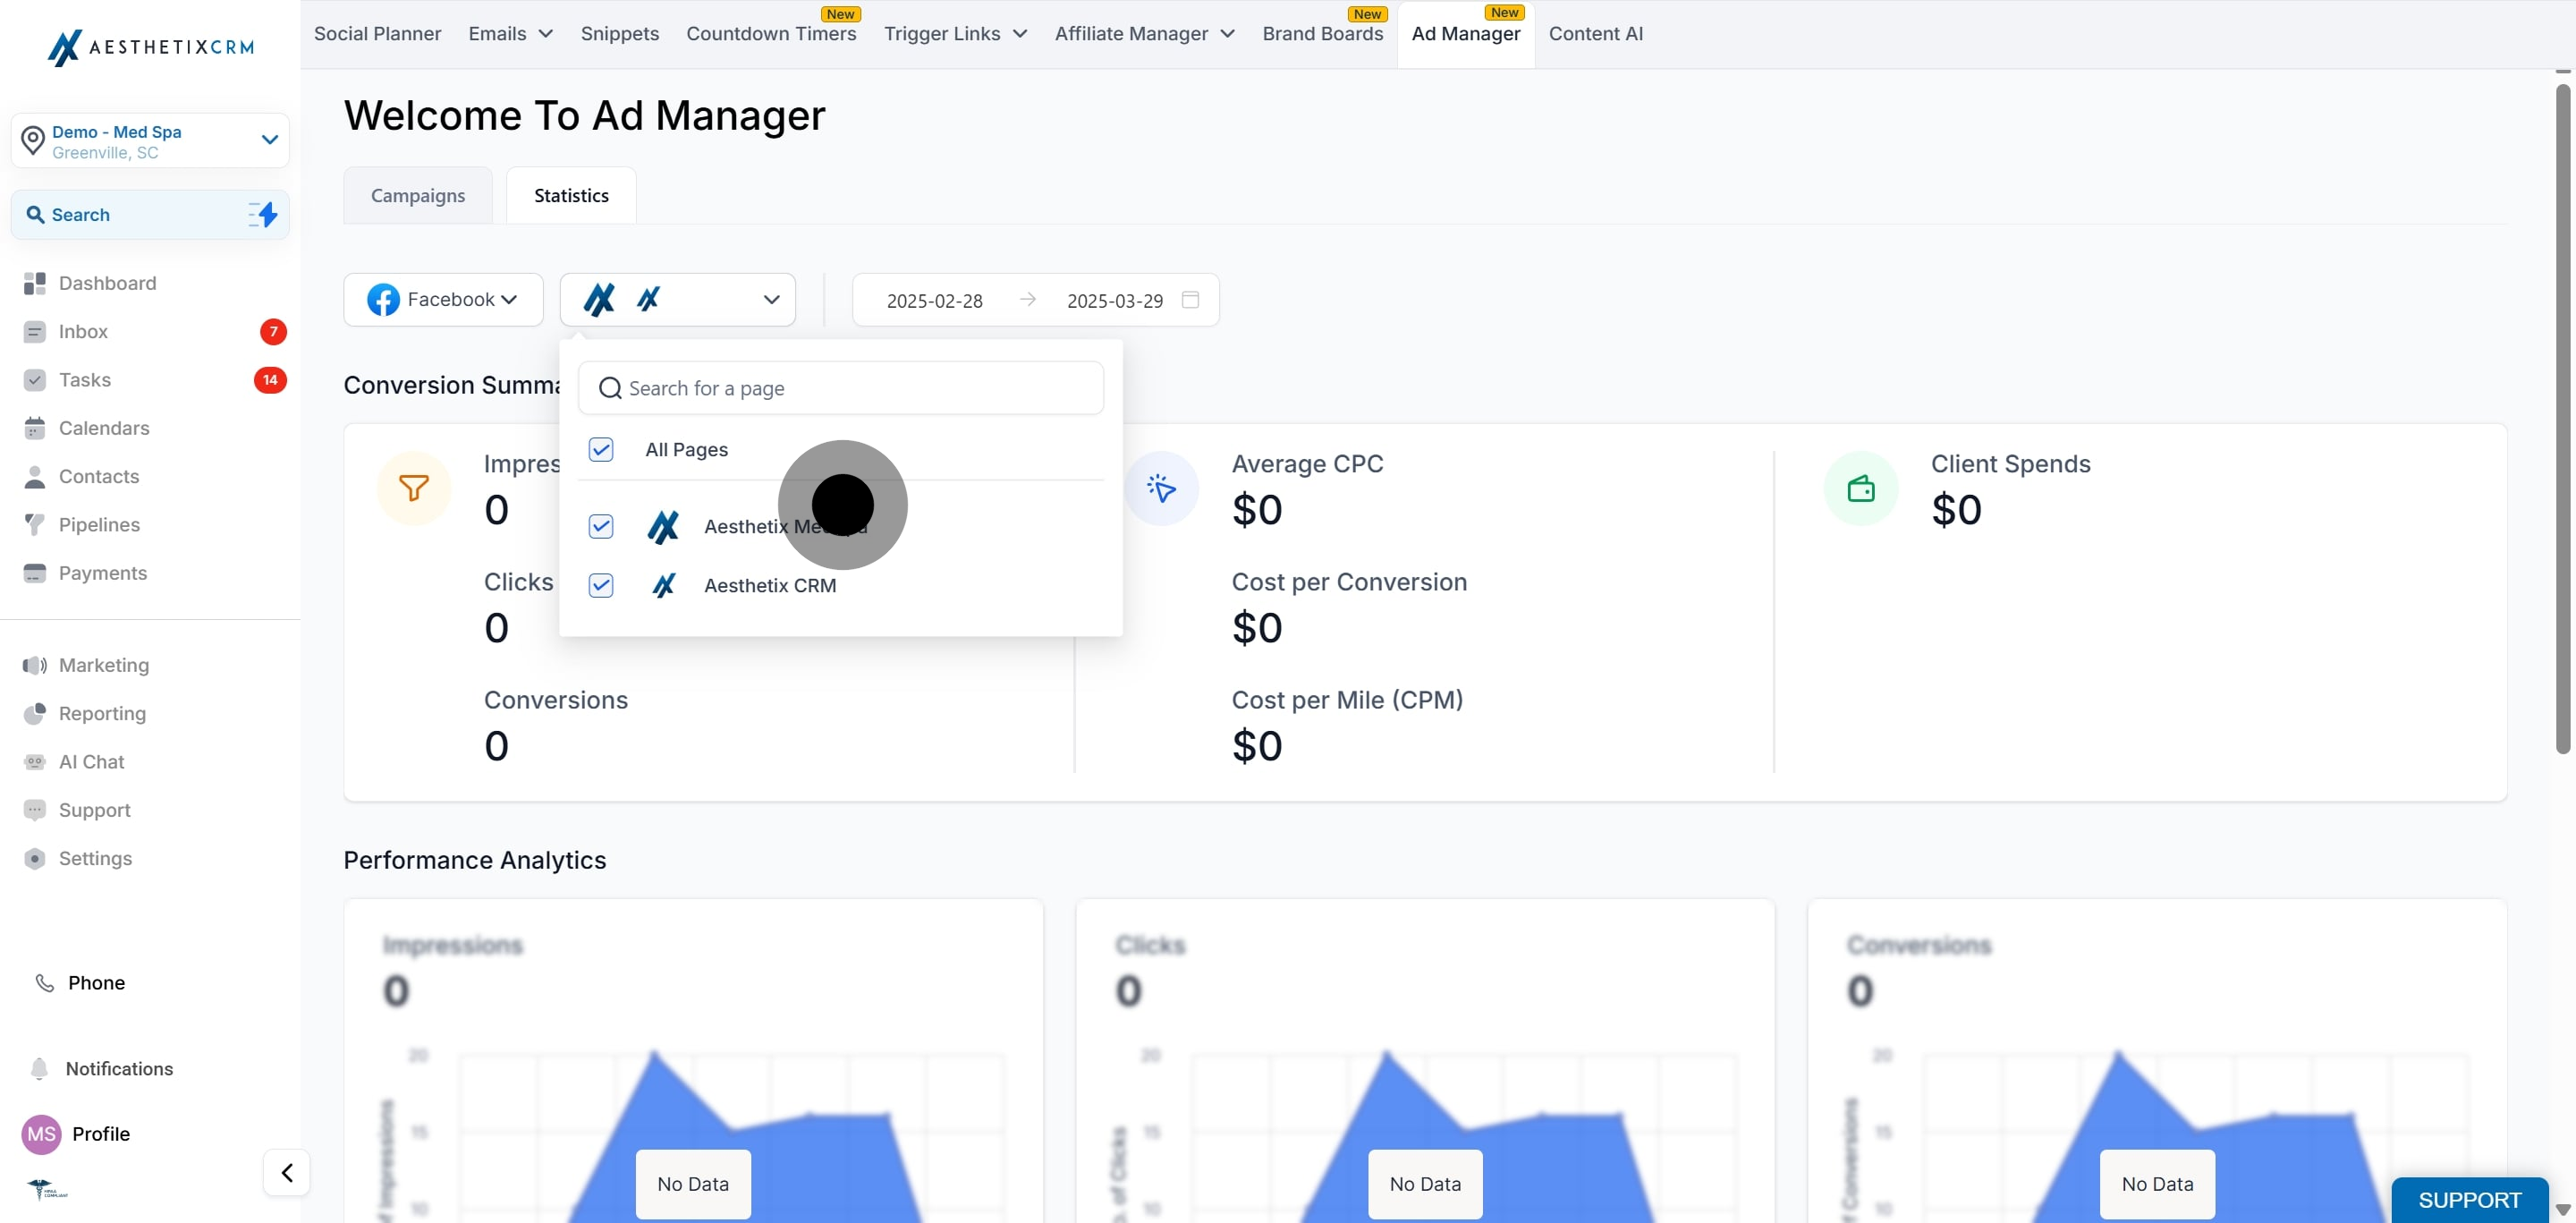This screenshot has height=1223, width=2576.
Task: Click the Notifications bell icon
Action: pyautogui.click(x=39, y=1068)
